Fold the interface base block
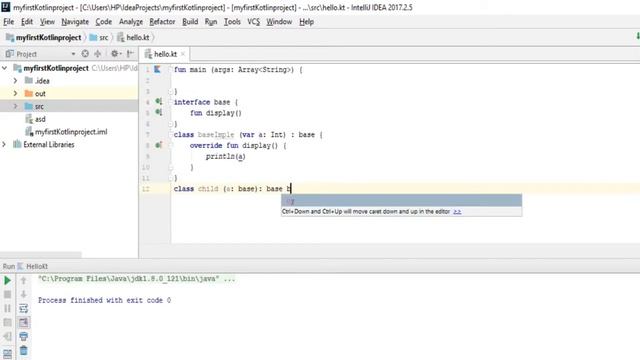Image resolution: width=640 pixels, height=360 pixels. pyautogui.click(x=171, y=102)
